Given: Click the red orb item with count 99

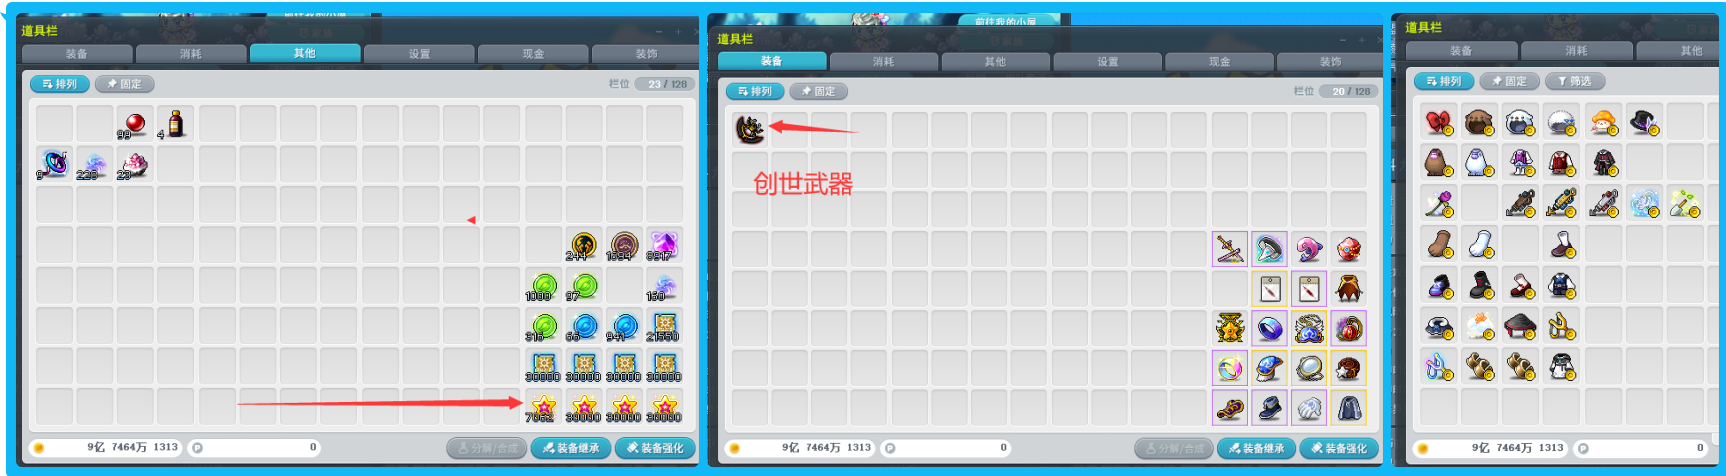Looking at the screenshot, I should pos(134,124).
